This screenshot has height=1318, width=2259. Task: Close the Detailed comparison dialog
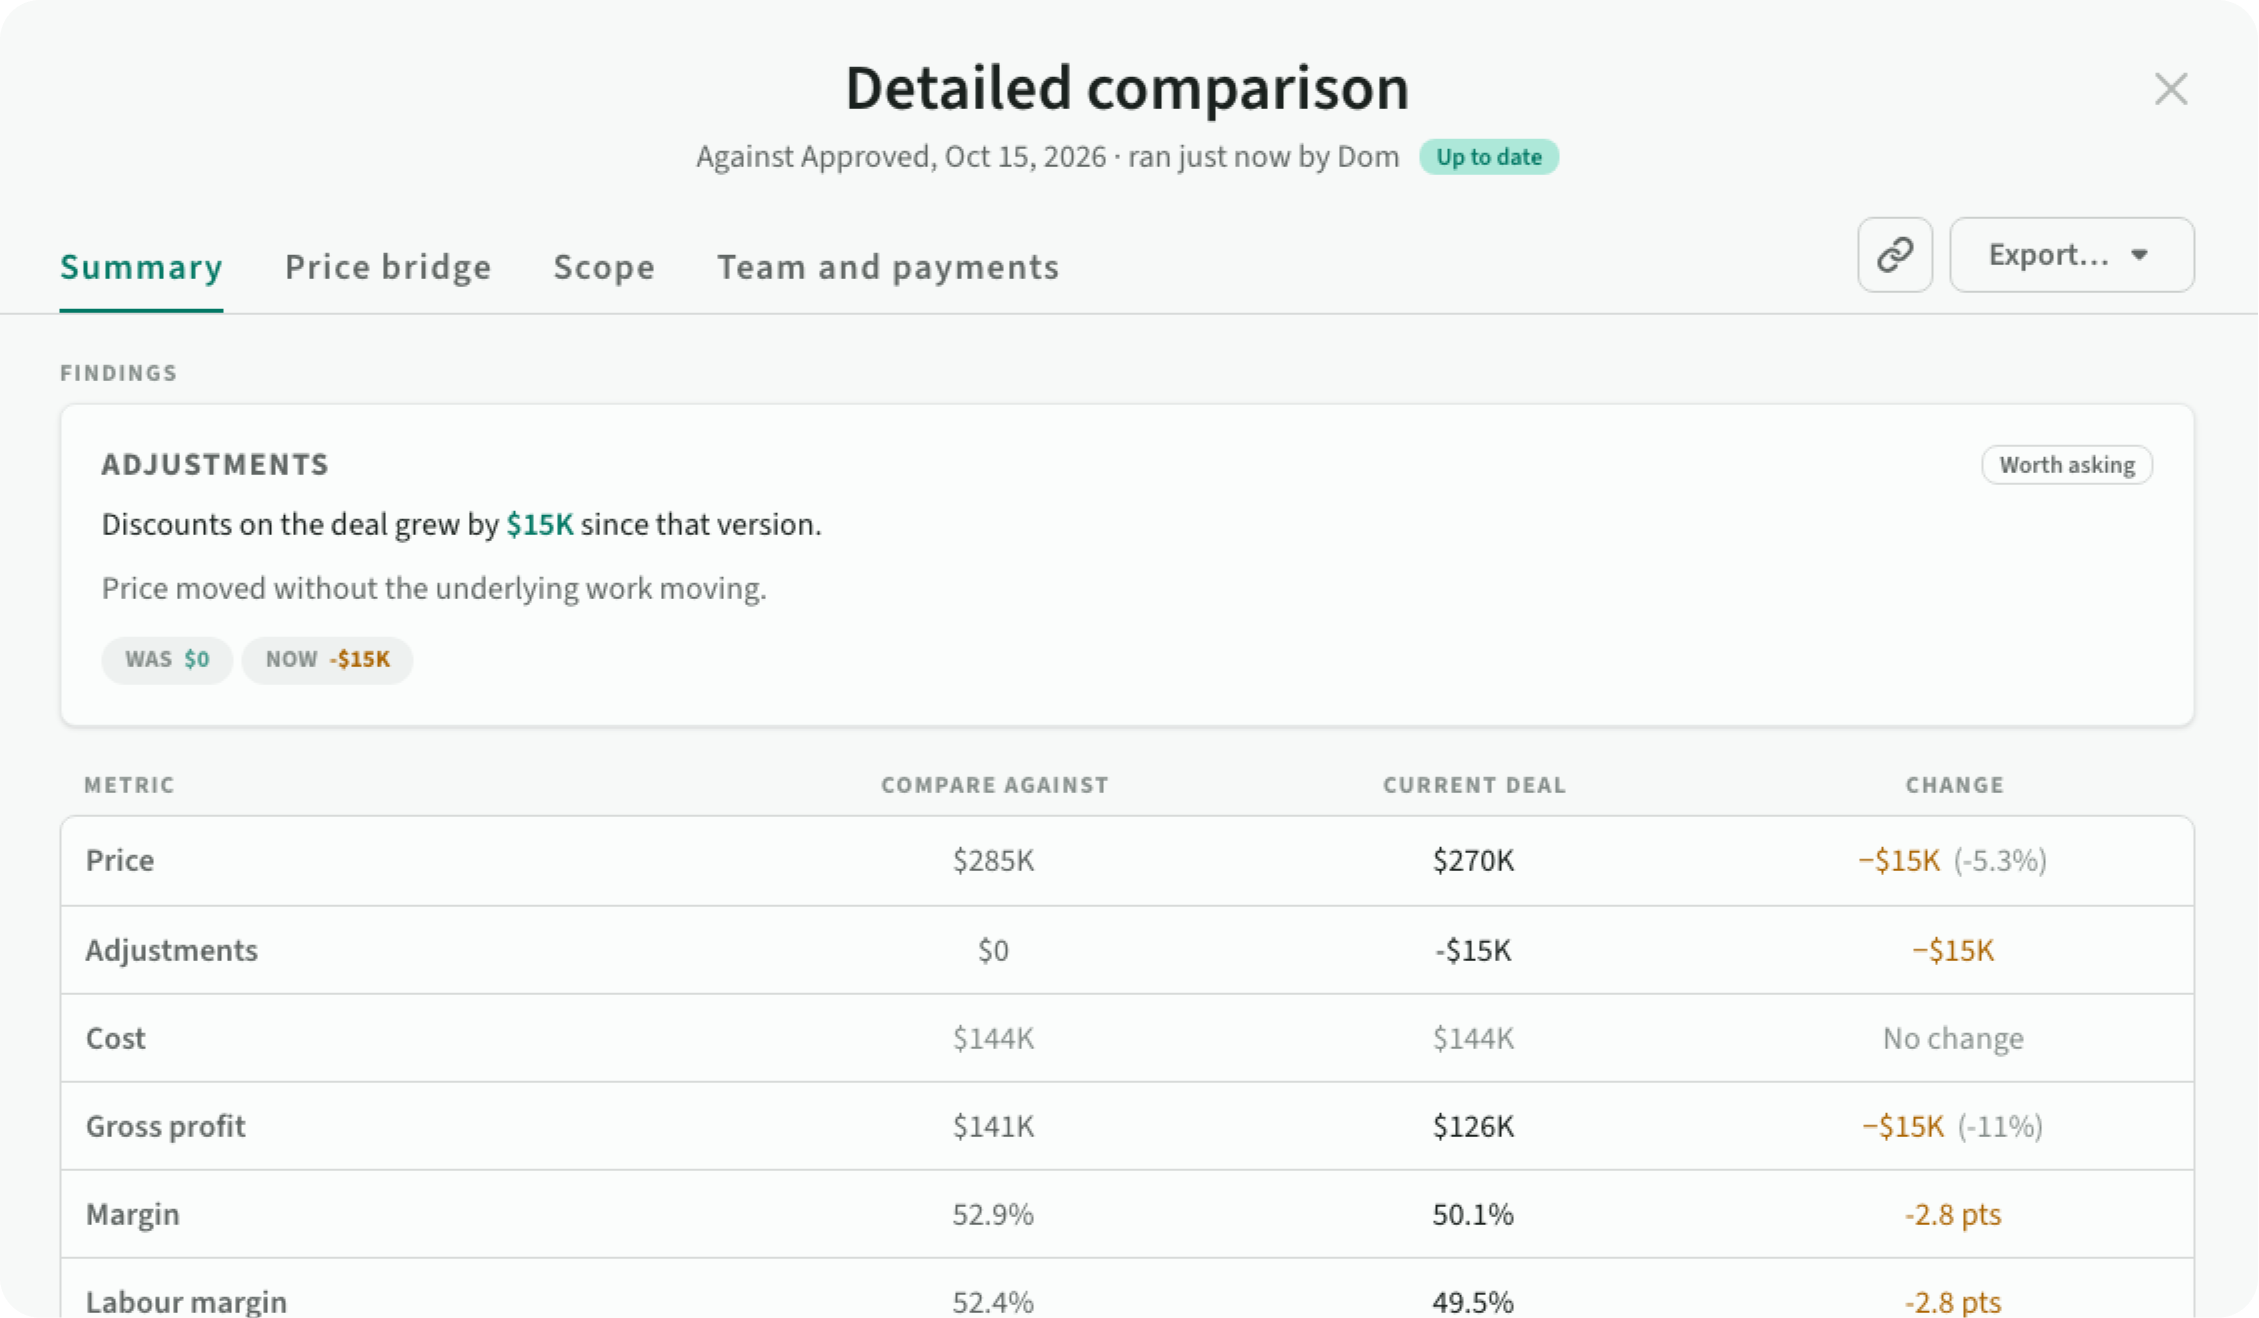(2170, 89)
